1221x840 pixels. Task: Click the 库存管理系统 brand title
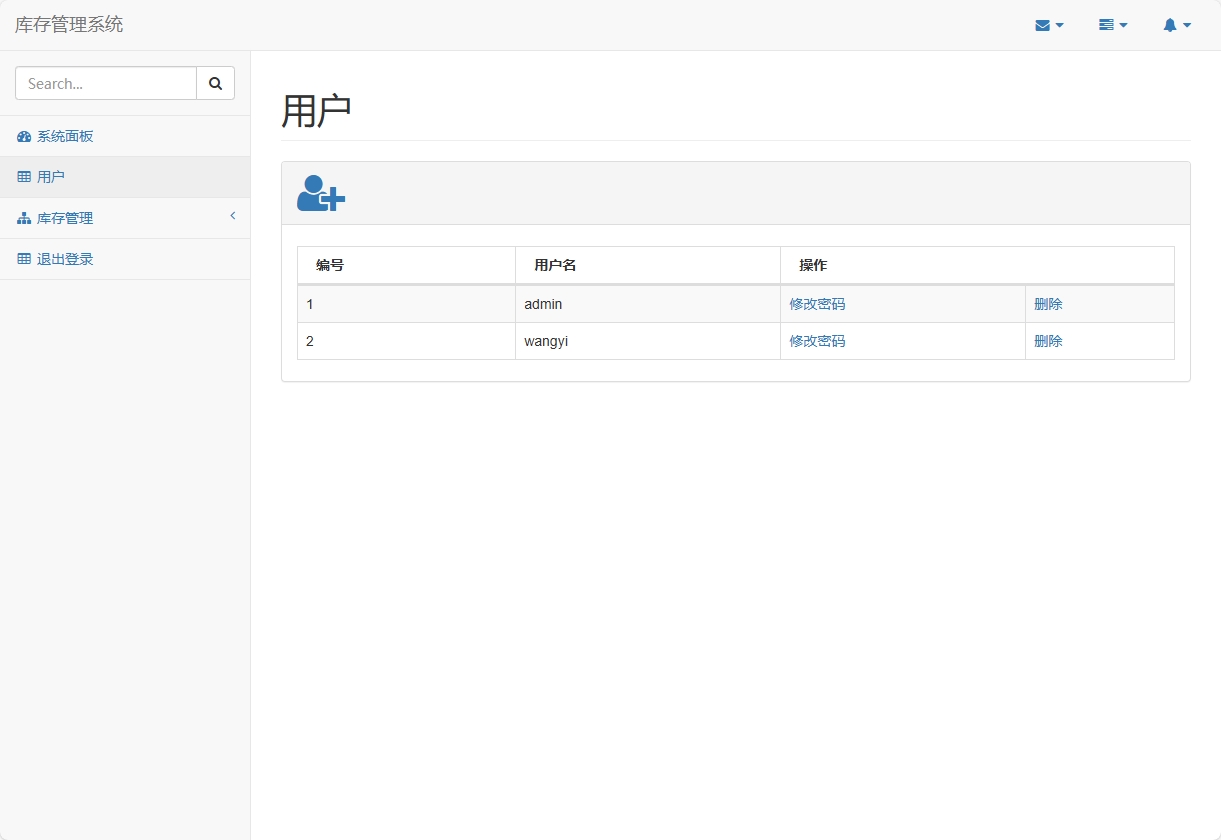coord(69,25)
